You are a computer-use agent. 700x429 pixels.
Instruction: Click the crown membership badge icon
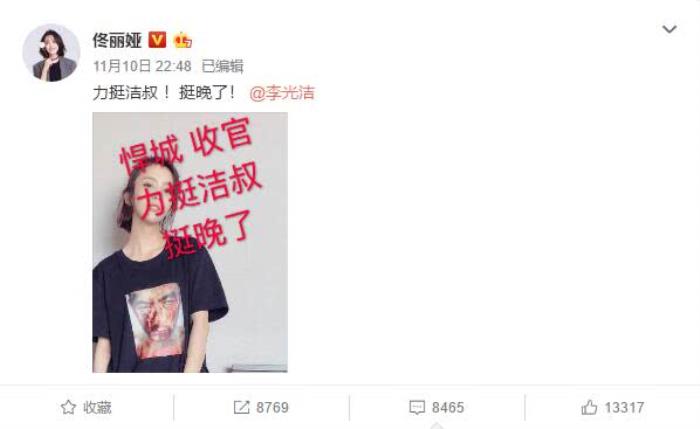click(x=183, y=40)
